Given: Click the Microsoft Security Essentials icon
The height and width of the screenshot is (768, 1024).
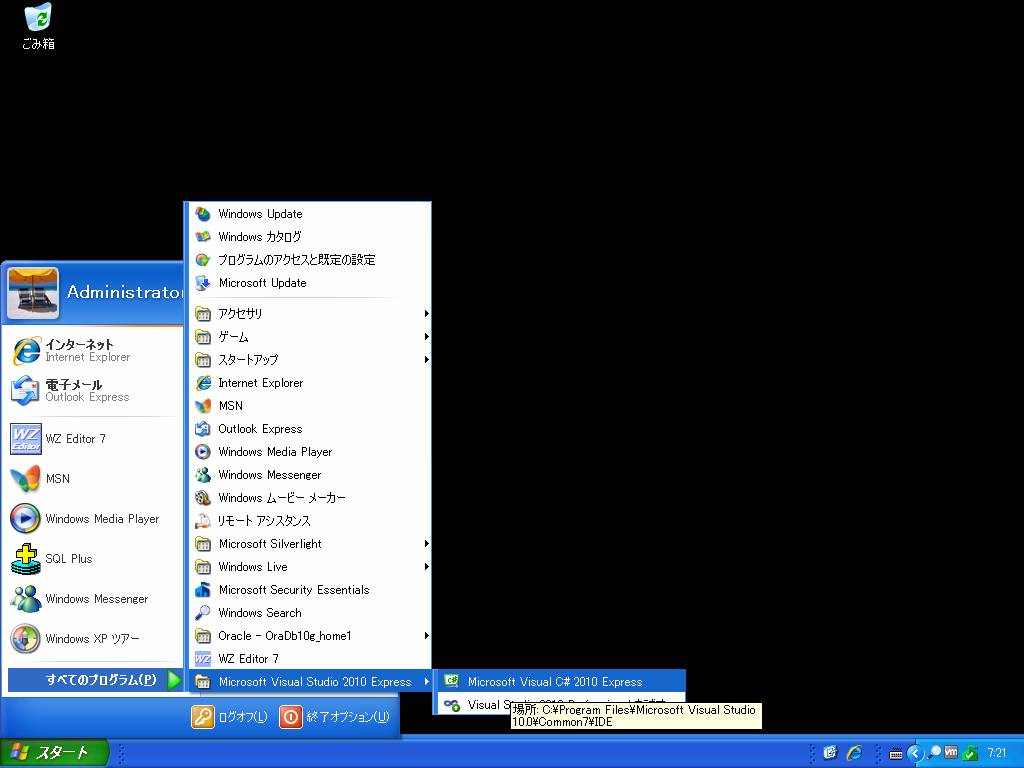Looking at the screenshot, I should coord(203,590).
